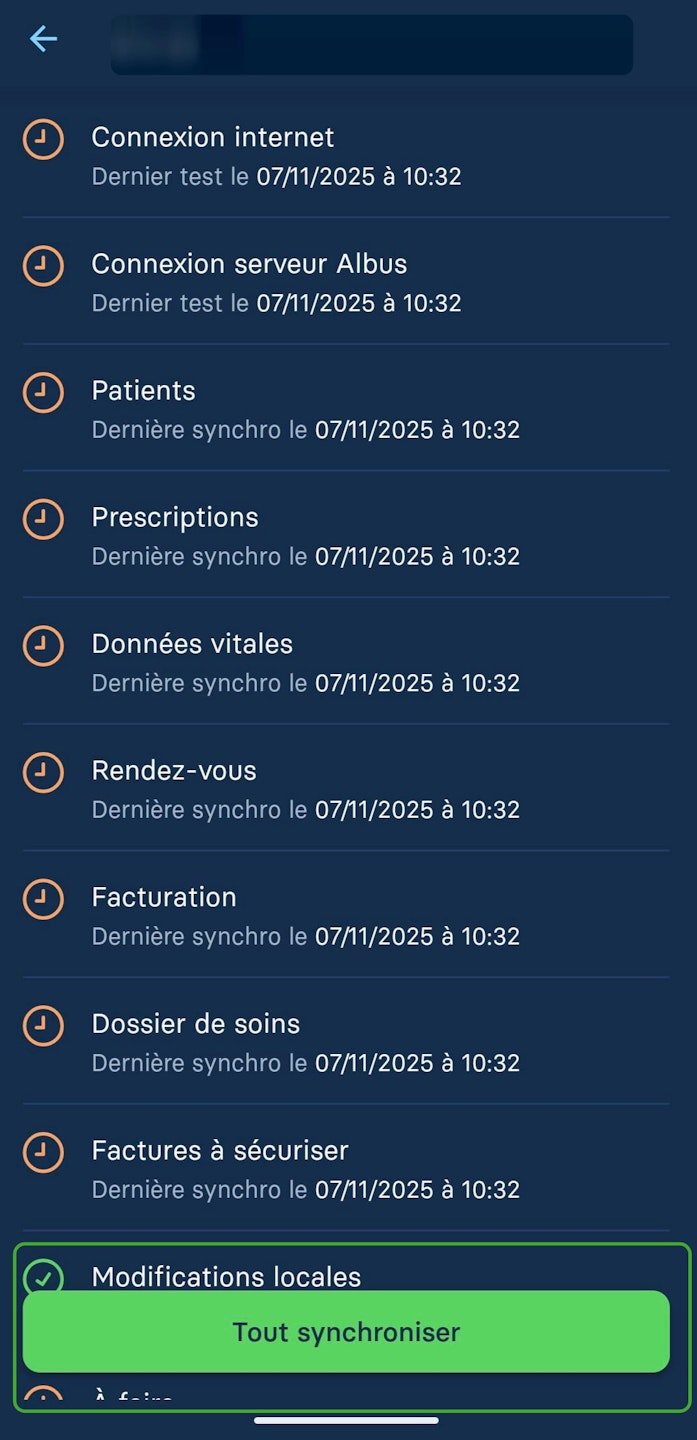Select the Connexion internet row label
The image size is (697, 1440).
coord(213,137)
